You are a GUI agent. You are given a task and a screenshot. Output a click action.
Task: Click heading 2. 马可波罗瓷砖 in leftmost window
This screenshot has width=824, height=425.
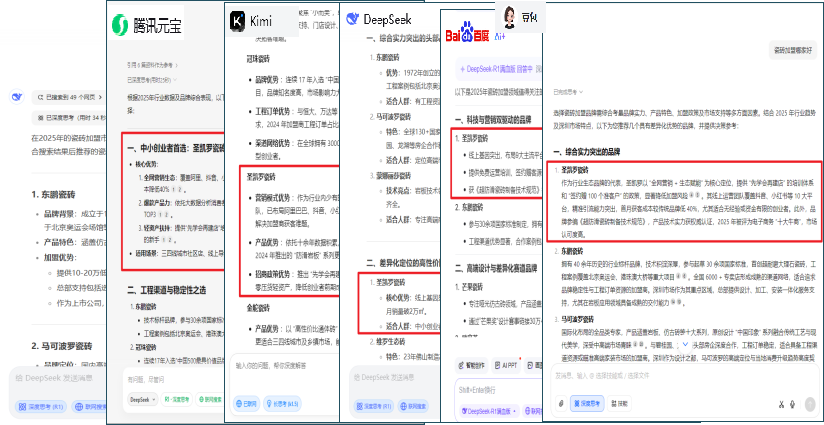64,346
